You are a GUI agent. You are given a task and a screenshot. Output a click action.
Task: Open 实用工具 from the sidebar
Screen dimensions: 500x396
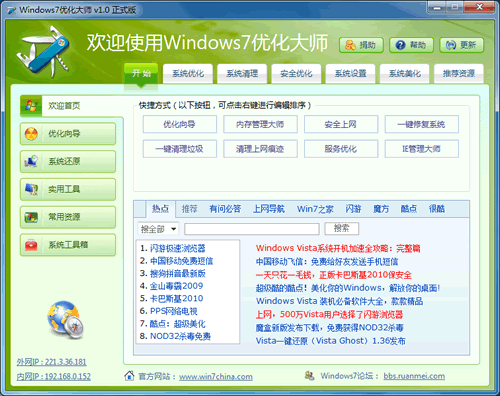[68, 189]
